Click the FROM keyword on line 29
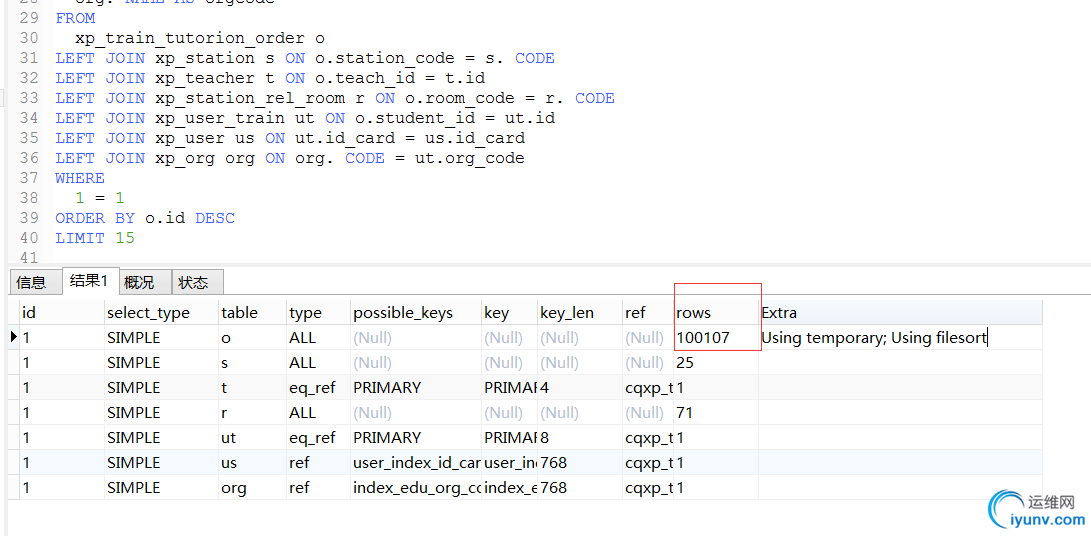The image size is (1091, 536). (x=75, y=17)
